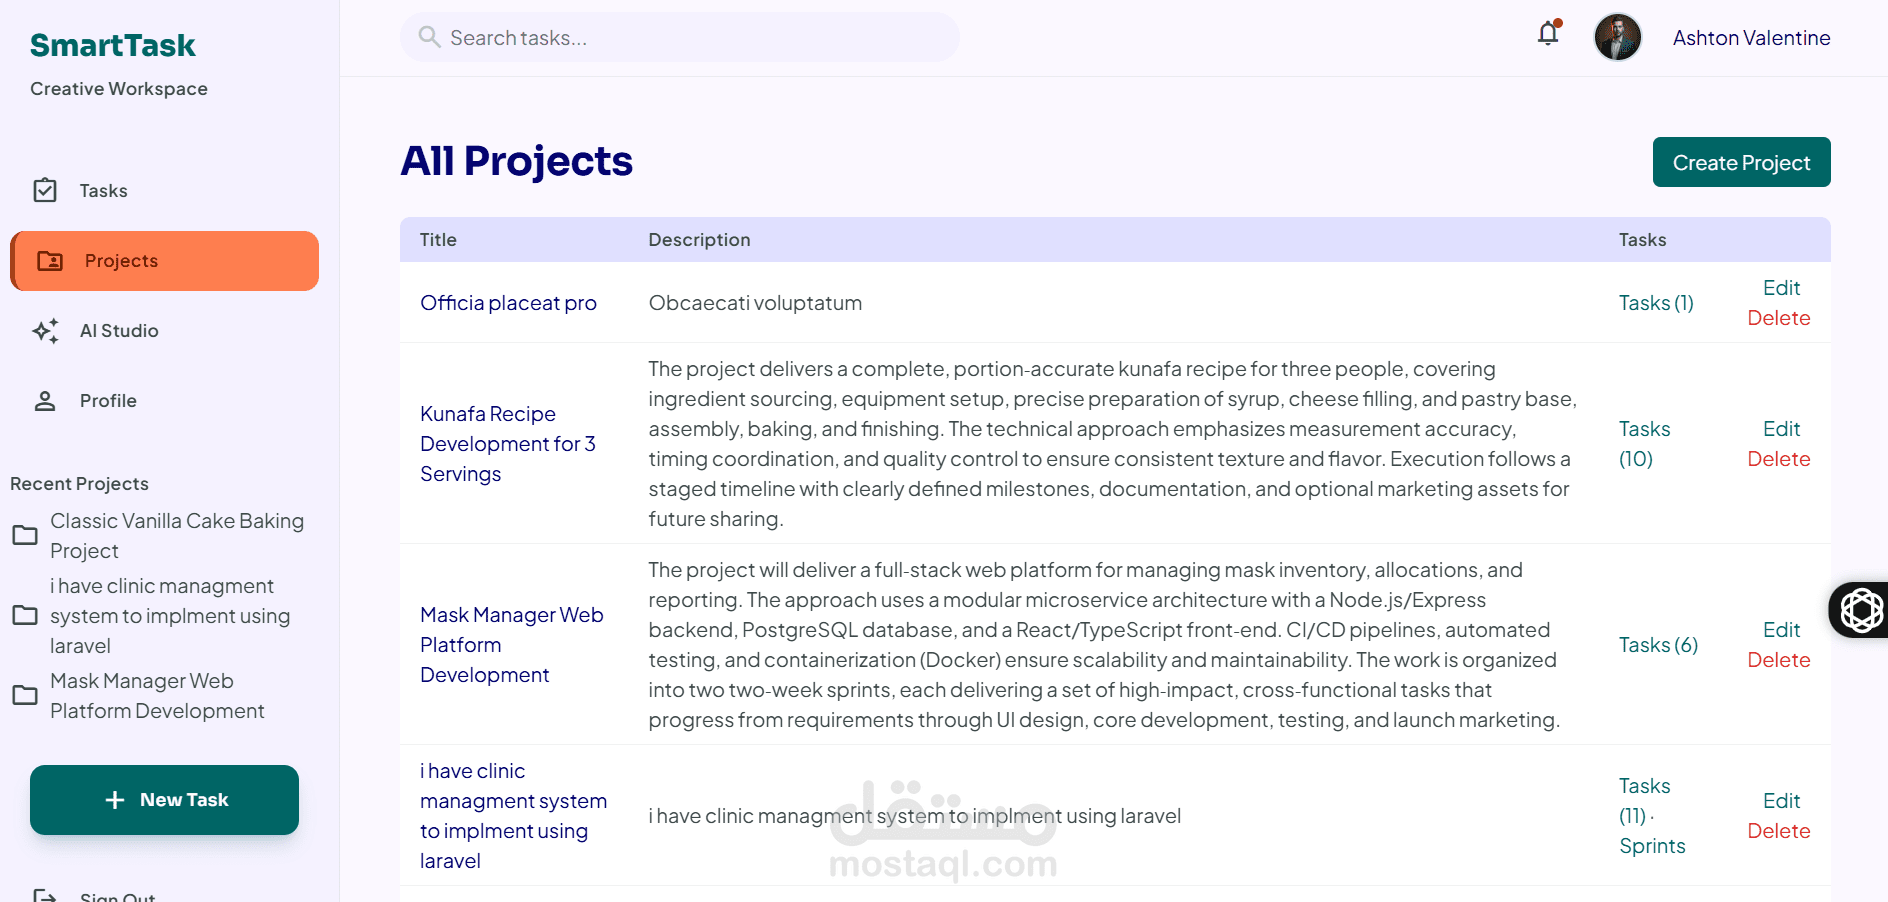The width and height of the screenshot is (1888, 902).
Task: Open the notifications bell icon
Action: pos(1548,34)
